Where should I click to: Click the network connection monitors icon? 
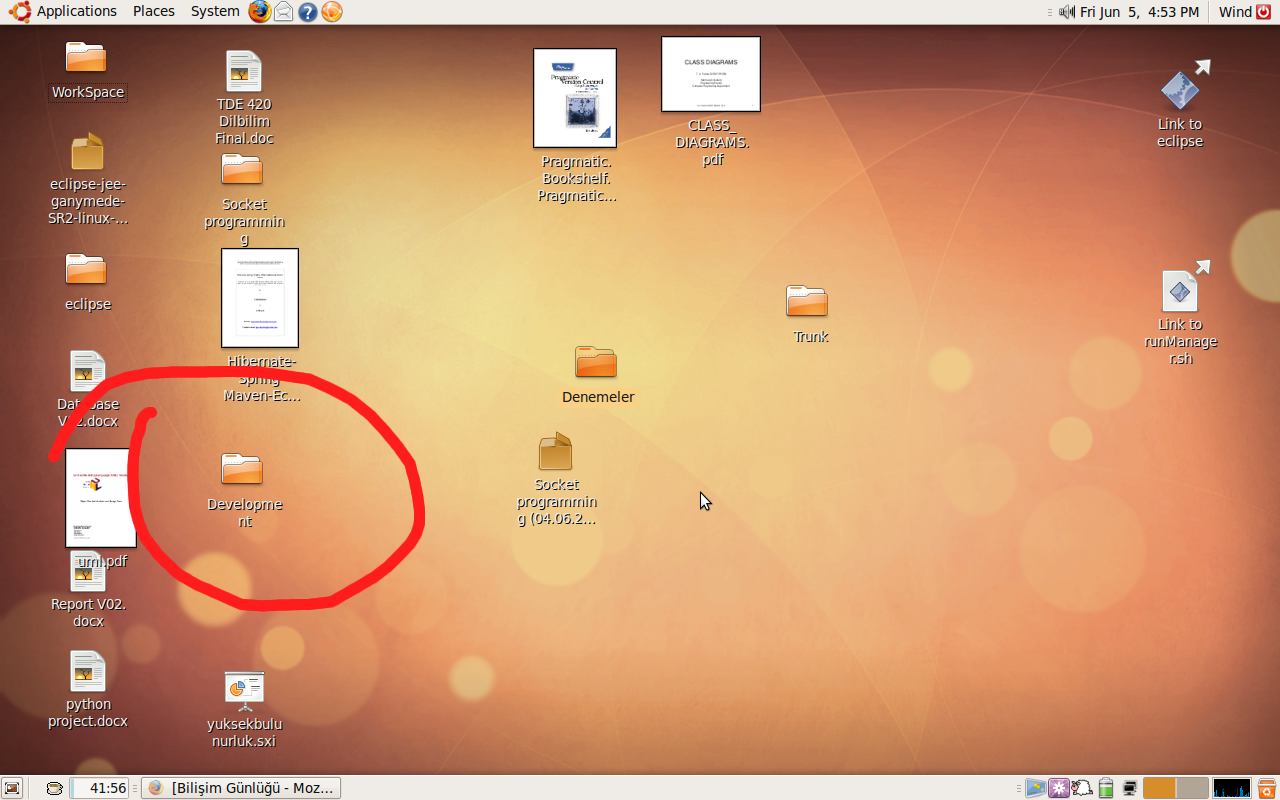(x=1128, y=788)
